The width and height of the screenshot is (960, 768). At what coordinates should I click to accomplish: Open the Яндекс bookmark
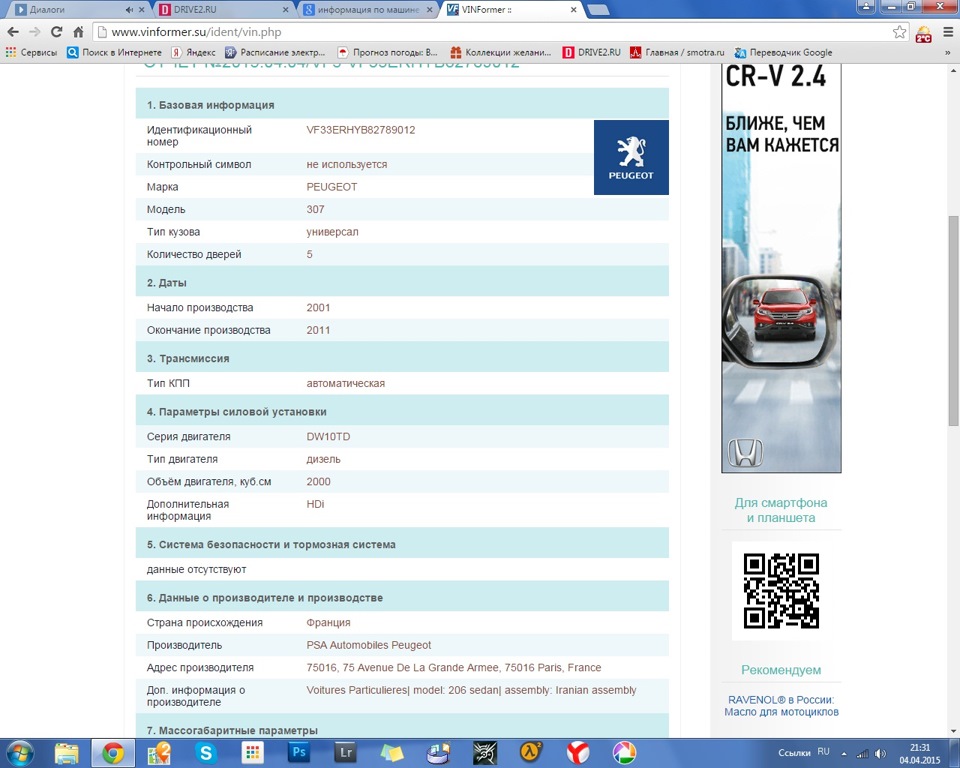click(193, 53)
